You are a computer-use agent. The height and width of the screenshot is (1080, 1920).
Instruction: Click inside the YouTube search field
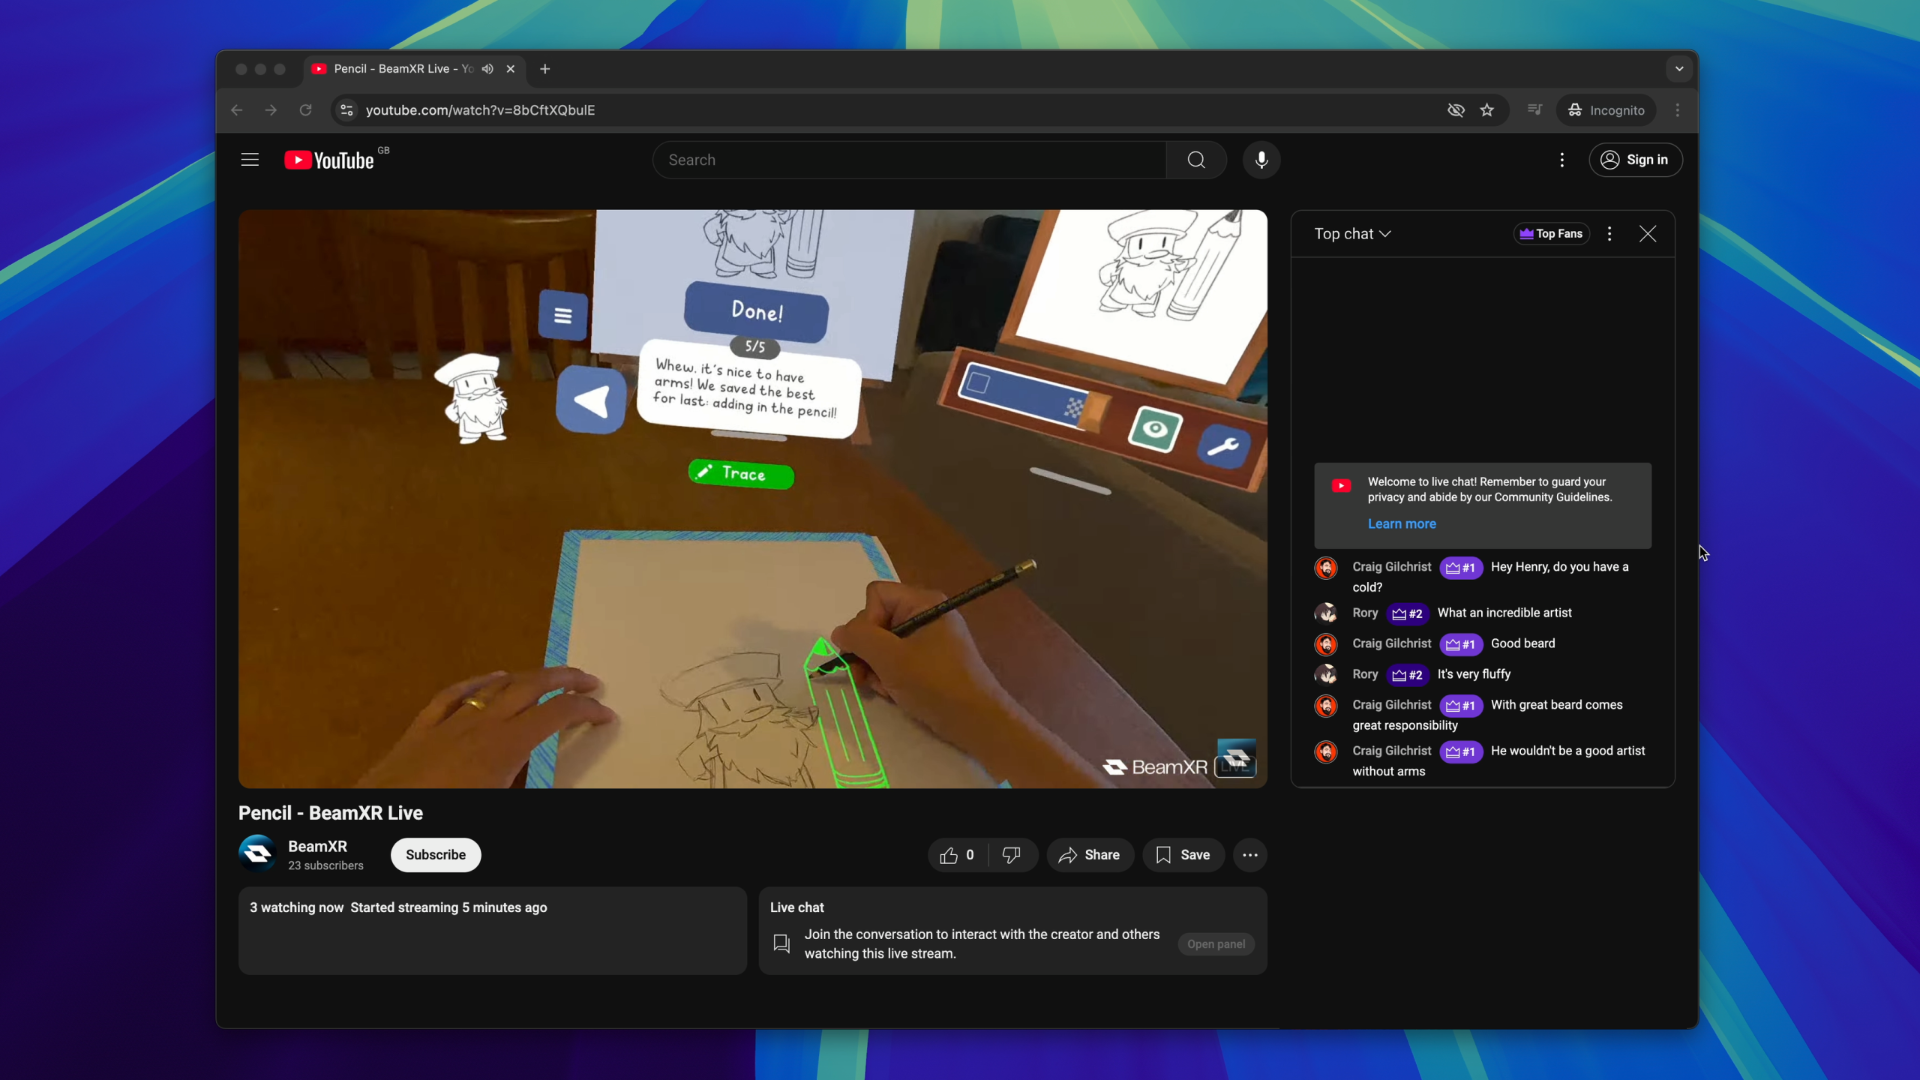point(900,160)
